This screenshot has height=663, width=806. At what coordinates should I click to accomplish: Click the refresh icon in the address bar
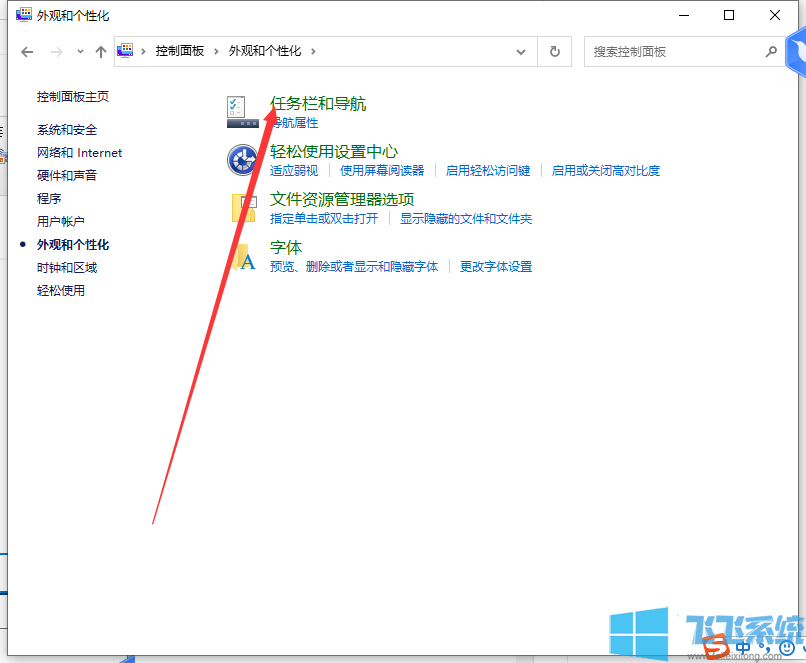click(x=554, y=51)
